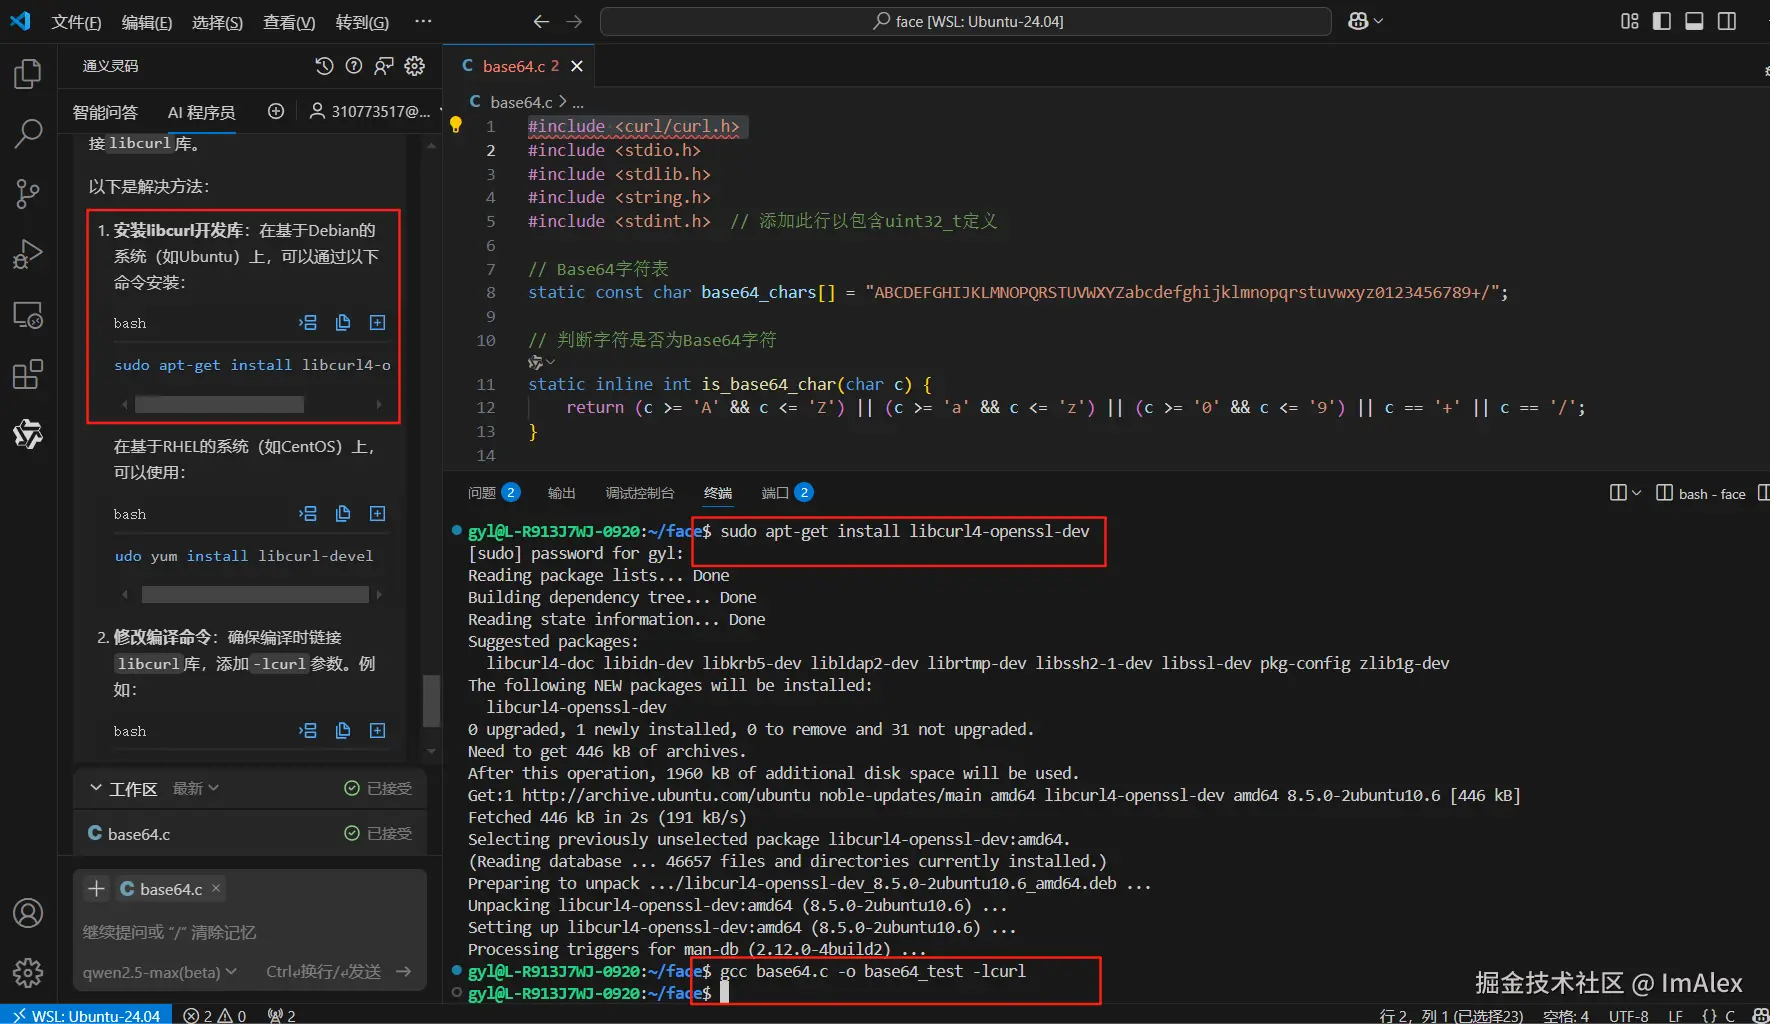The width and height of the screenshot is (1770, 1024).
Task: Open the Search view in activity bar
Action: pyautogui.click(x=28, y=133)
